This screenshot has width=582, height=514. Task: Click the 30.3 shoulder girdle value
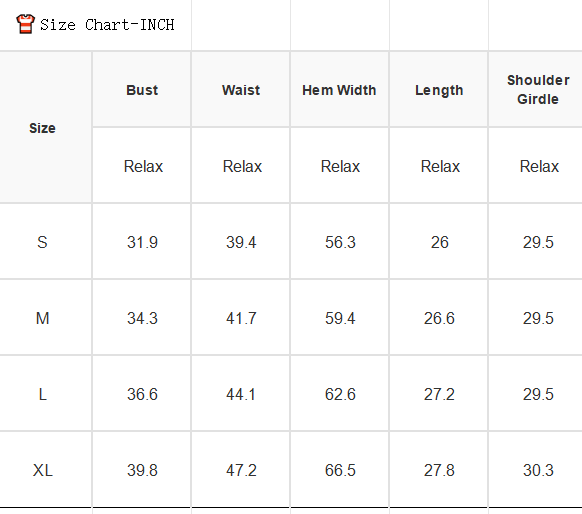pos(538,470)
